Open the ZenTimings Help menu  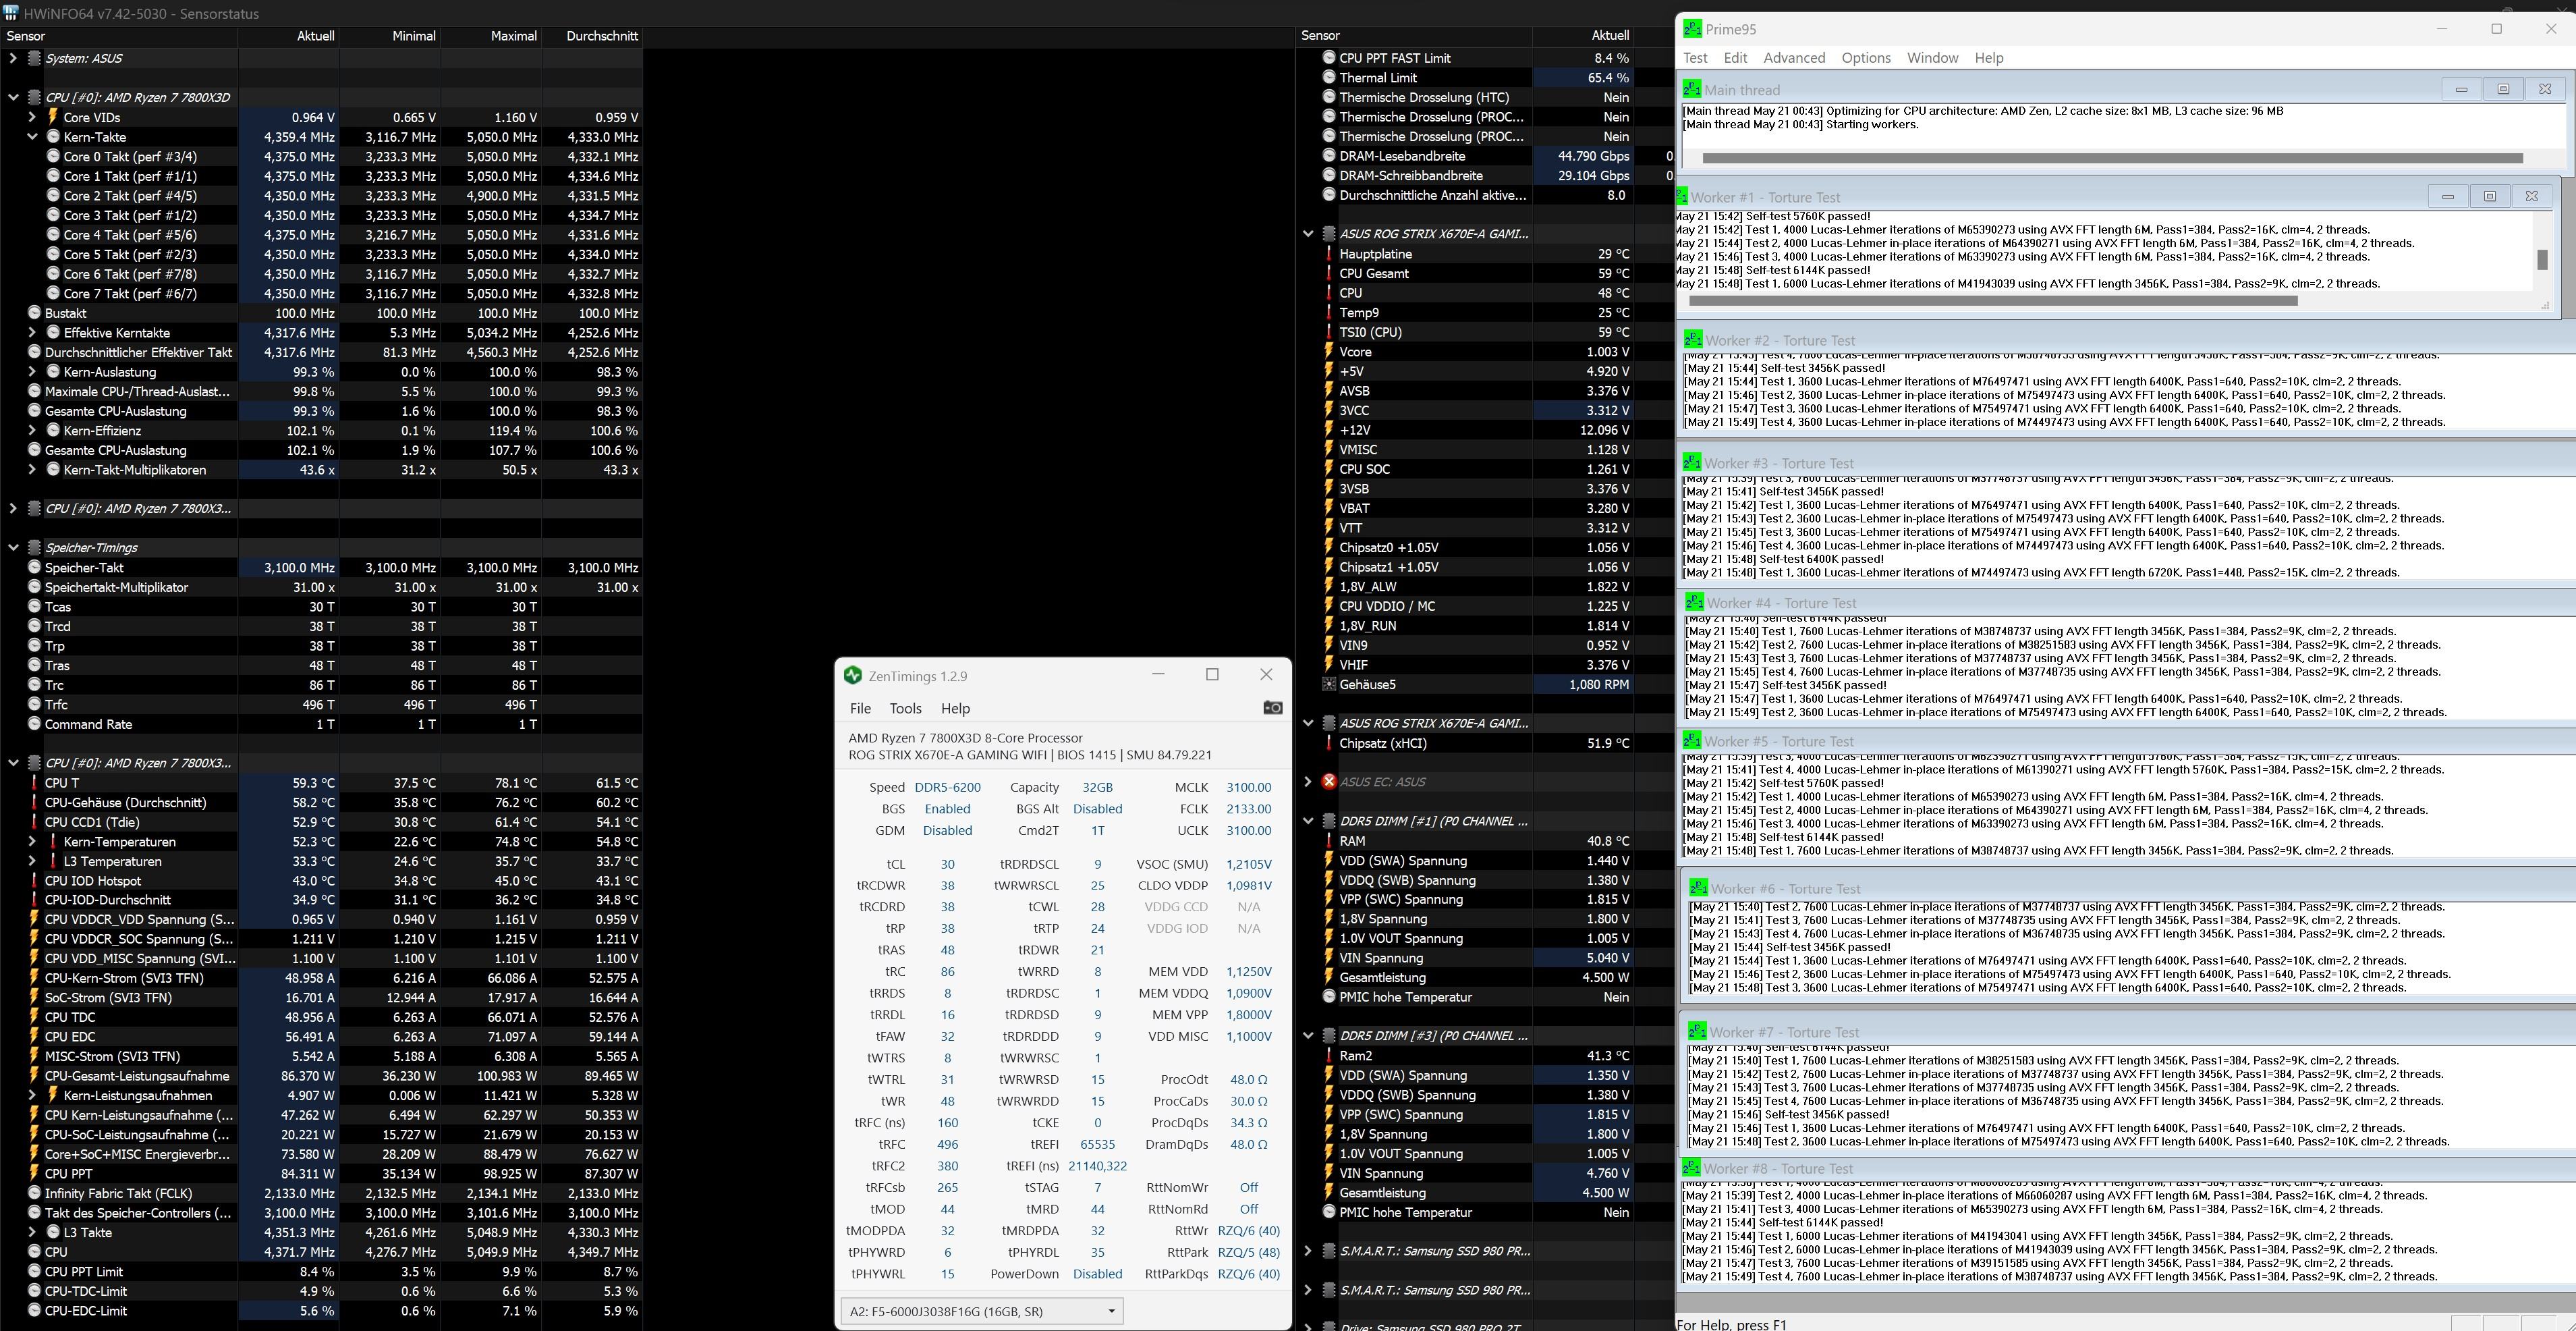[955, 708]
